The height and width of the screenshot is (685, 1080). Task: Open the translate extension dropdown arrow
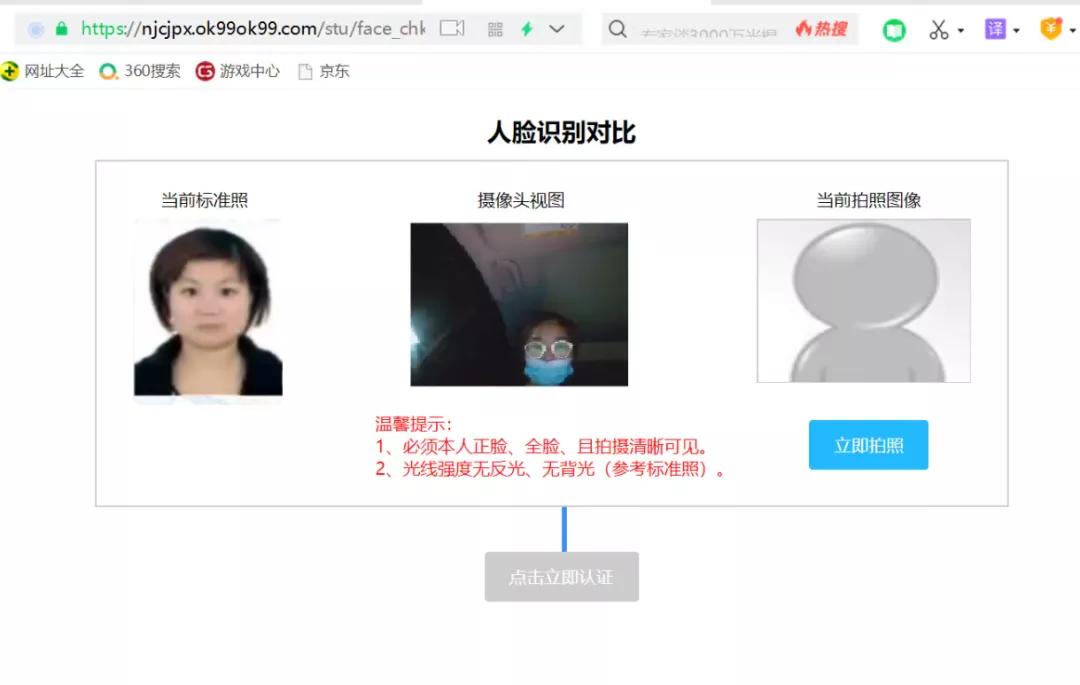tap(1015, 32)
